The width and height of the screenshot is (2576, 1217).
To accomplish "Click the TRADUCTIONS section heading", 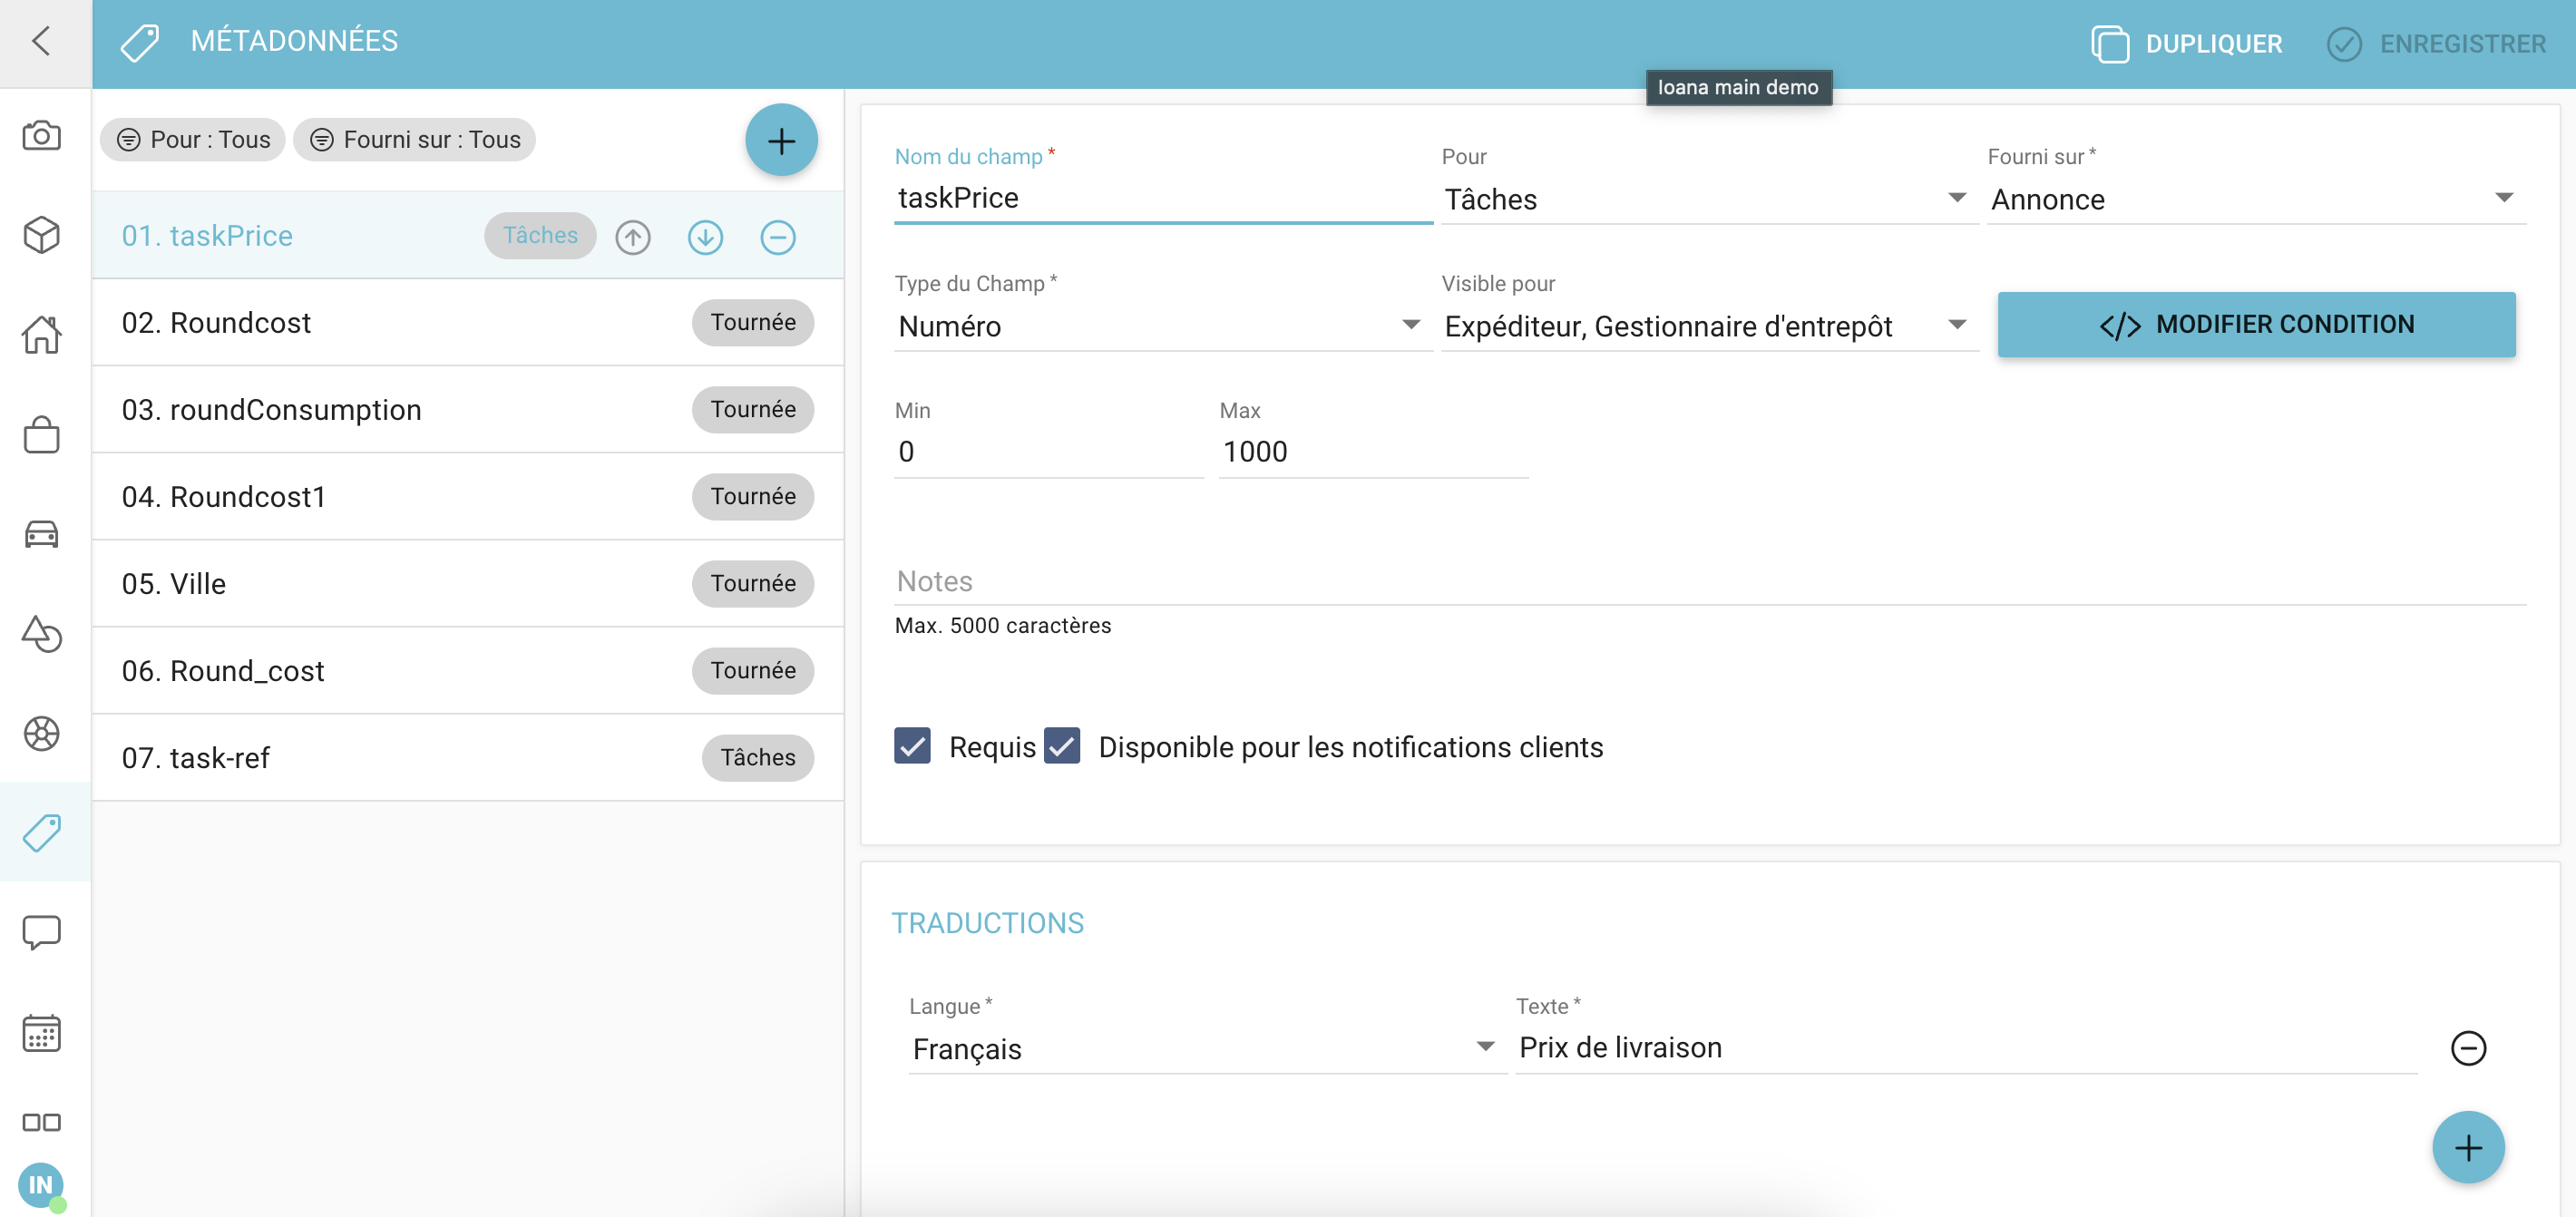I will tap(987, 923).
